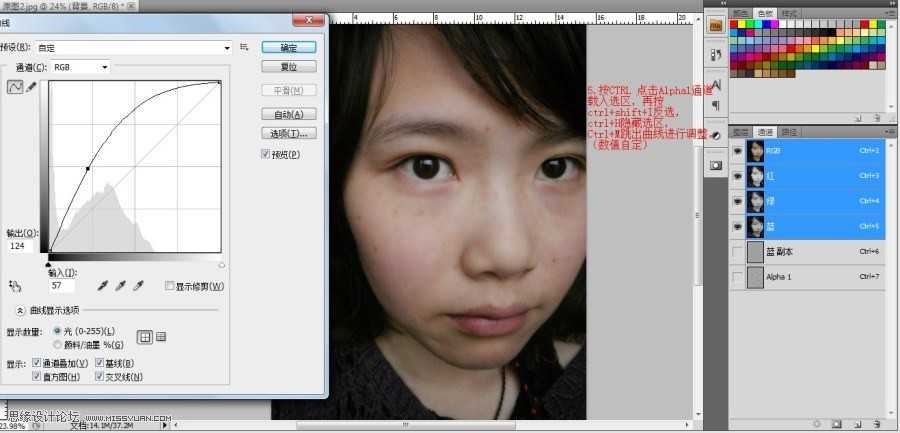Pick the white point eyedropper
The height and width of the screenshot is (433, 900).
pos(138,285)
